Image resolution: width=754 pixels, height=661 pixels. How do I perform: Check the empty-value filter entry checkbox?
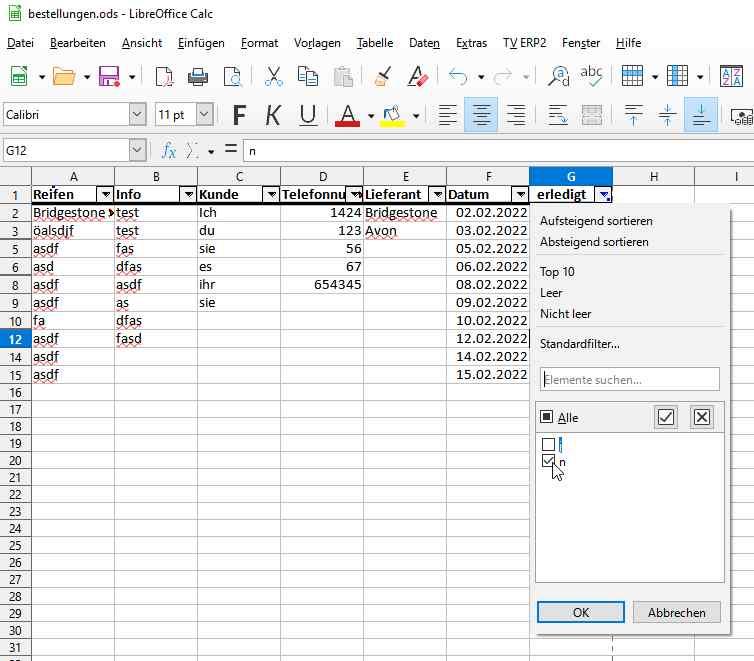click(548, 444)
